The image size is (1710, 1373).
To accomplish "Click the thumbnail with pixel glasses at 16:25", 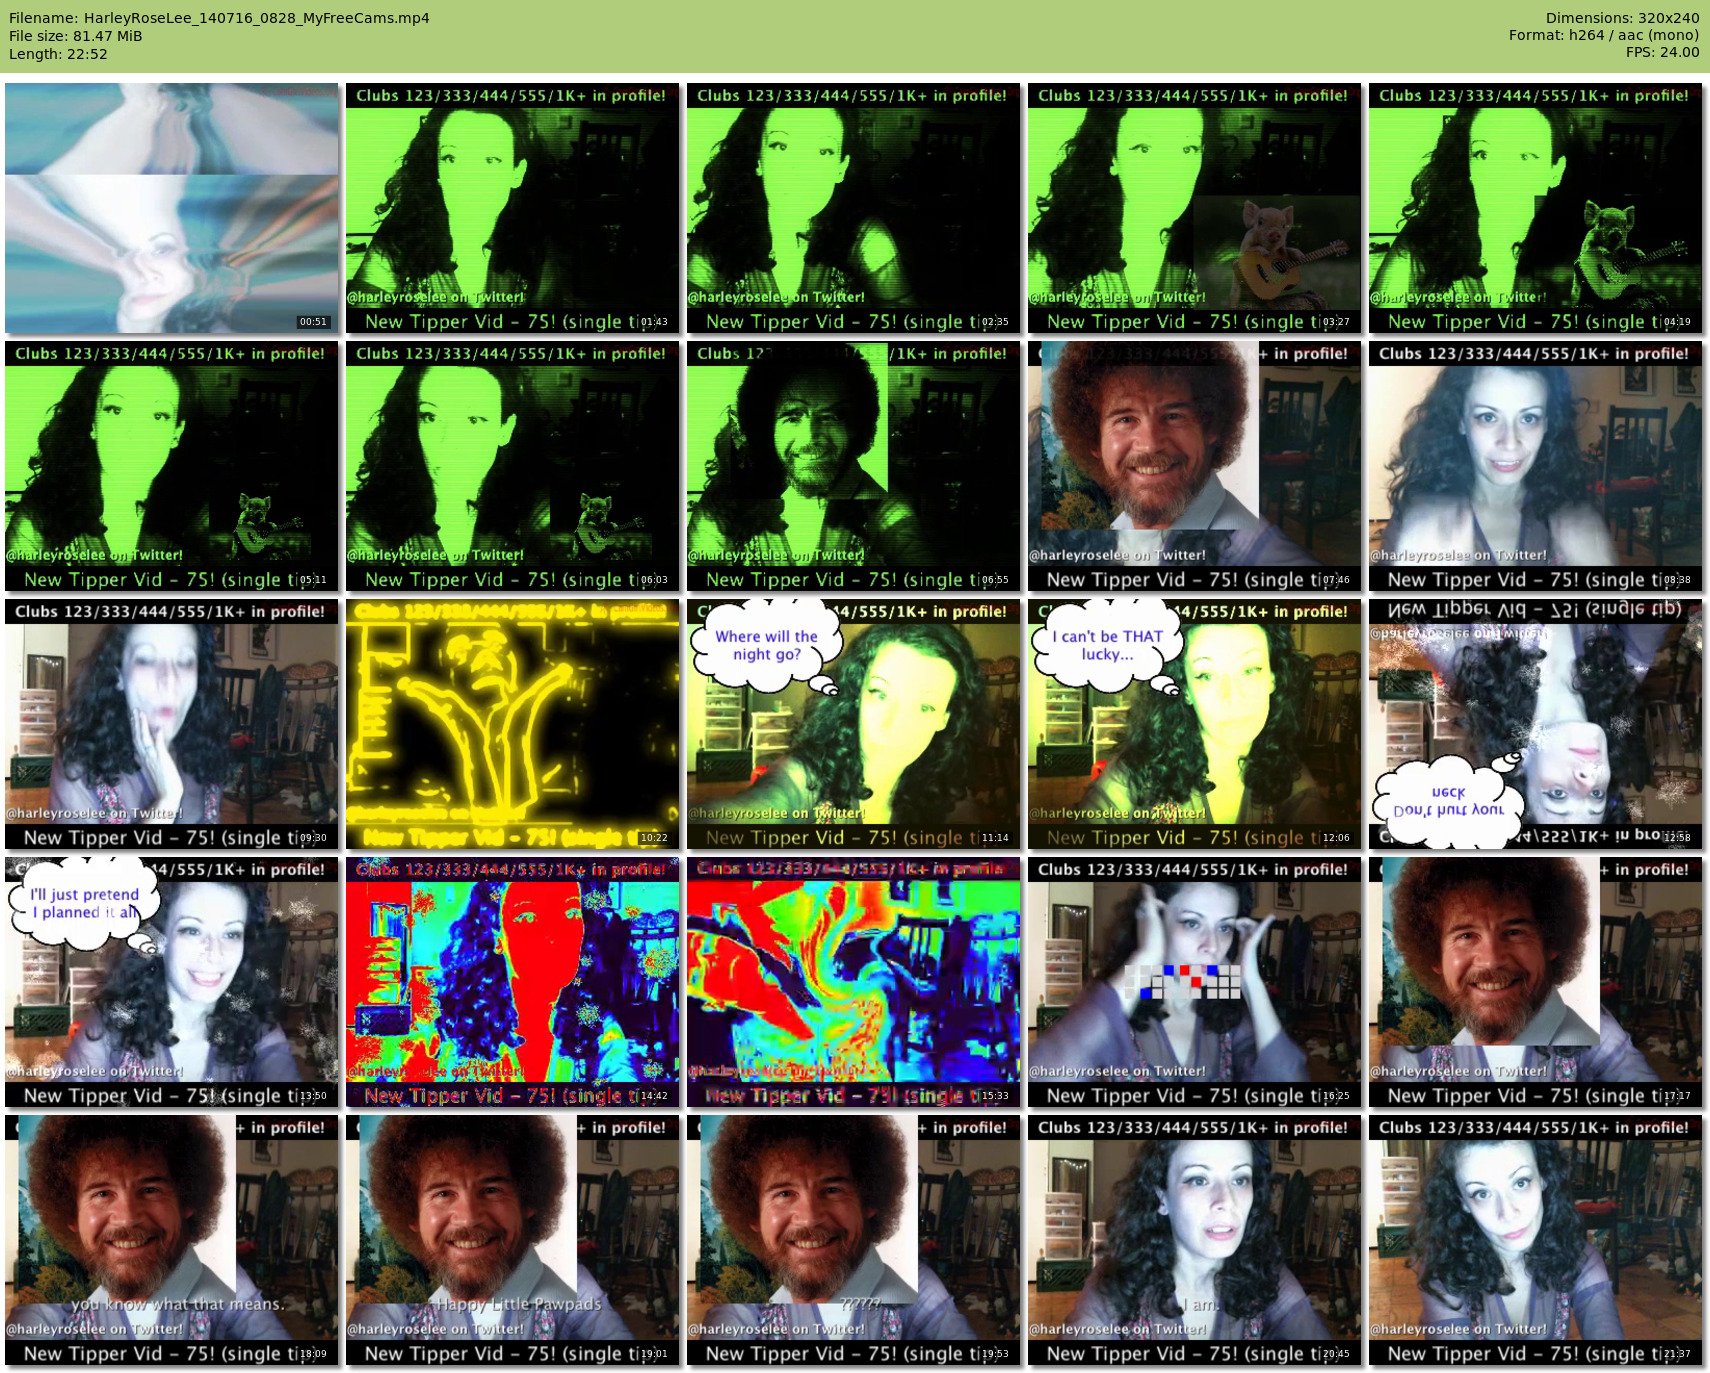I will (1194, 982).
